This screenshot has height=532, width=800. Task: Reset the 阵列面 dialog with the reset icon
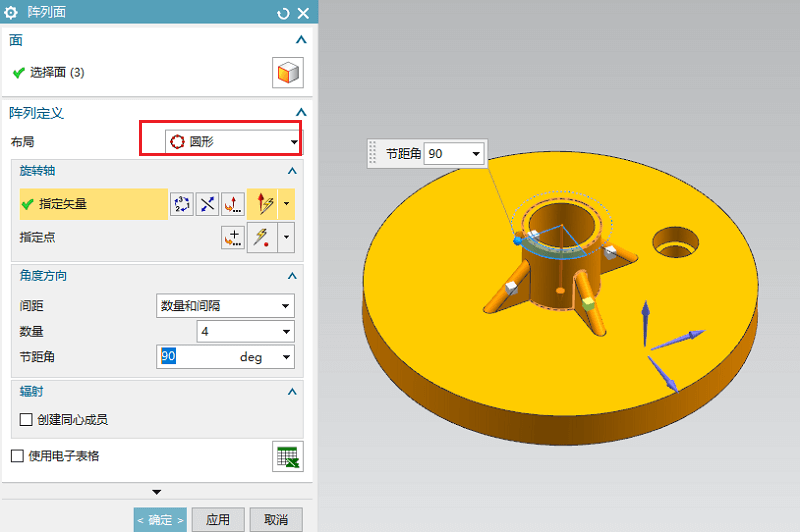283,13
